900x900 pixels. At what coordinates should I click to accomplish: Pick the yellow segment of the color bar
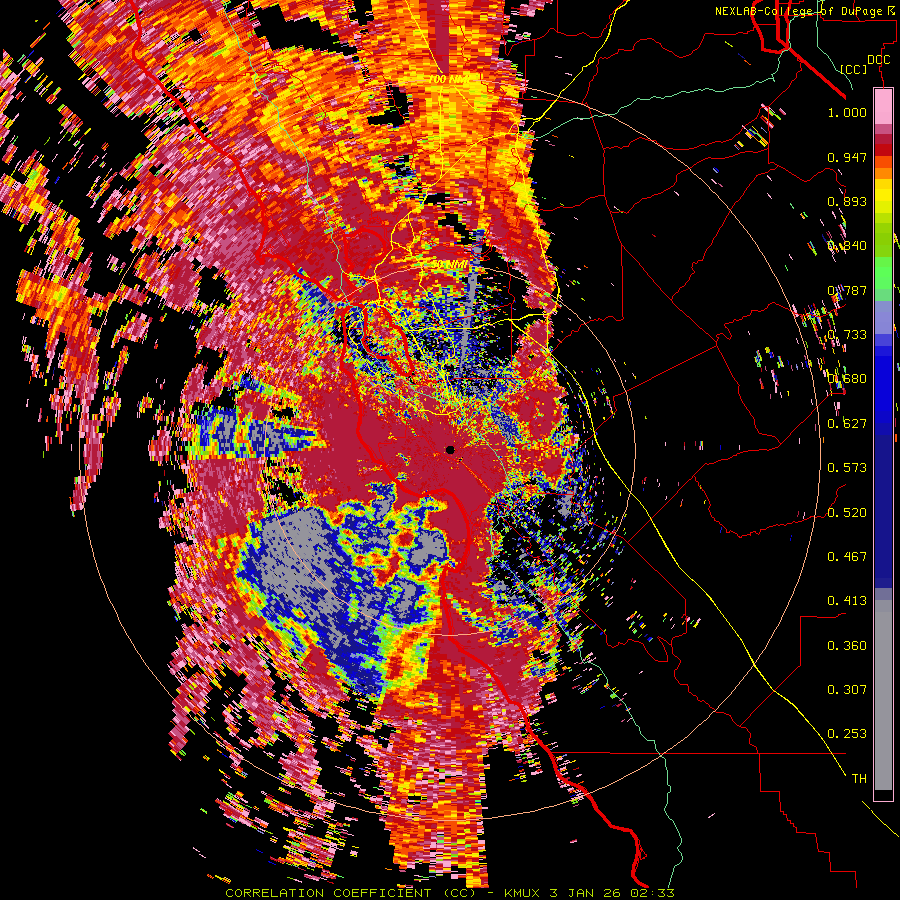tap(883, 196)
